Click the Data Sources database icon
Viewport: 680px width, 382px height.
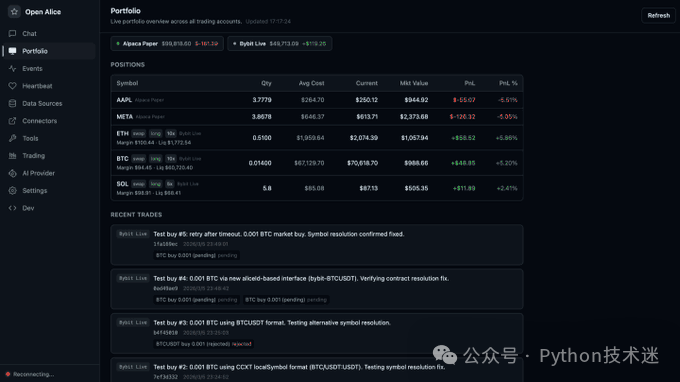[x=13, y=103]
